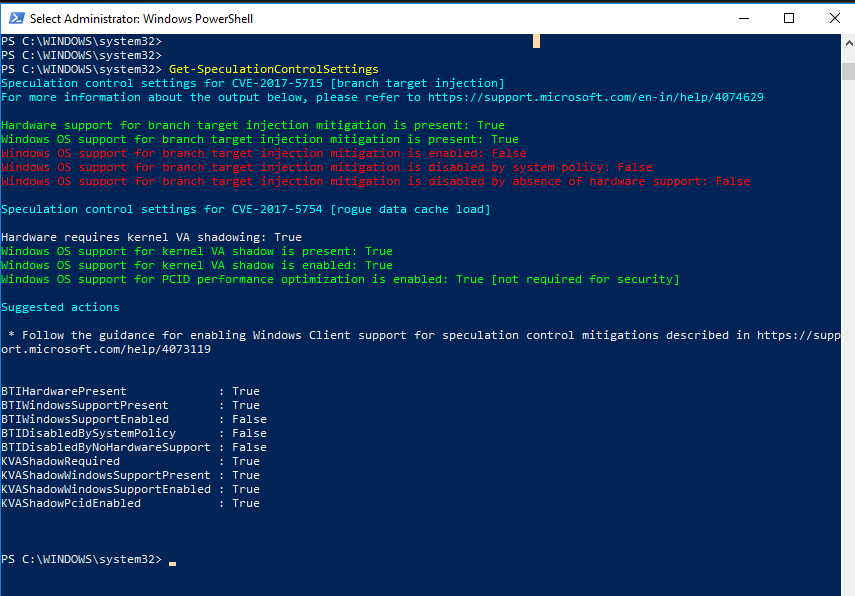Click the Get-SpeculationControlSettings command text
Image resolution: width=855 pixels, height=596 pixels.
tap(274, 69)
